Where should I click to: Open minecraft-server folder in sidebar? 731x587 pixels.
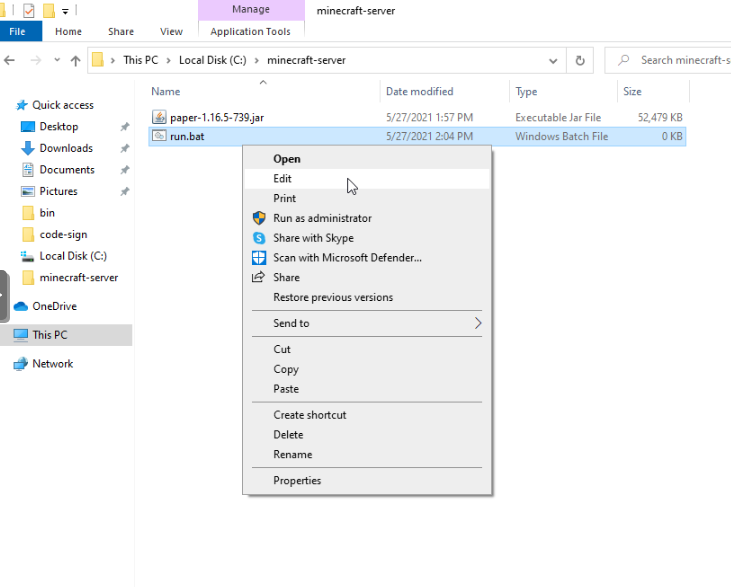click(79, 277)
